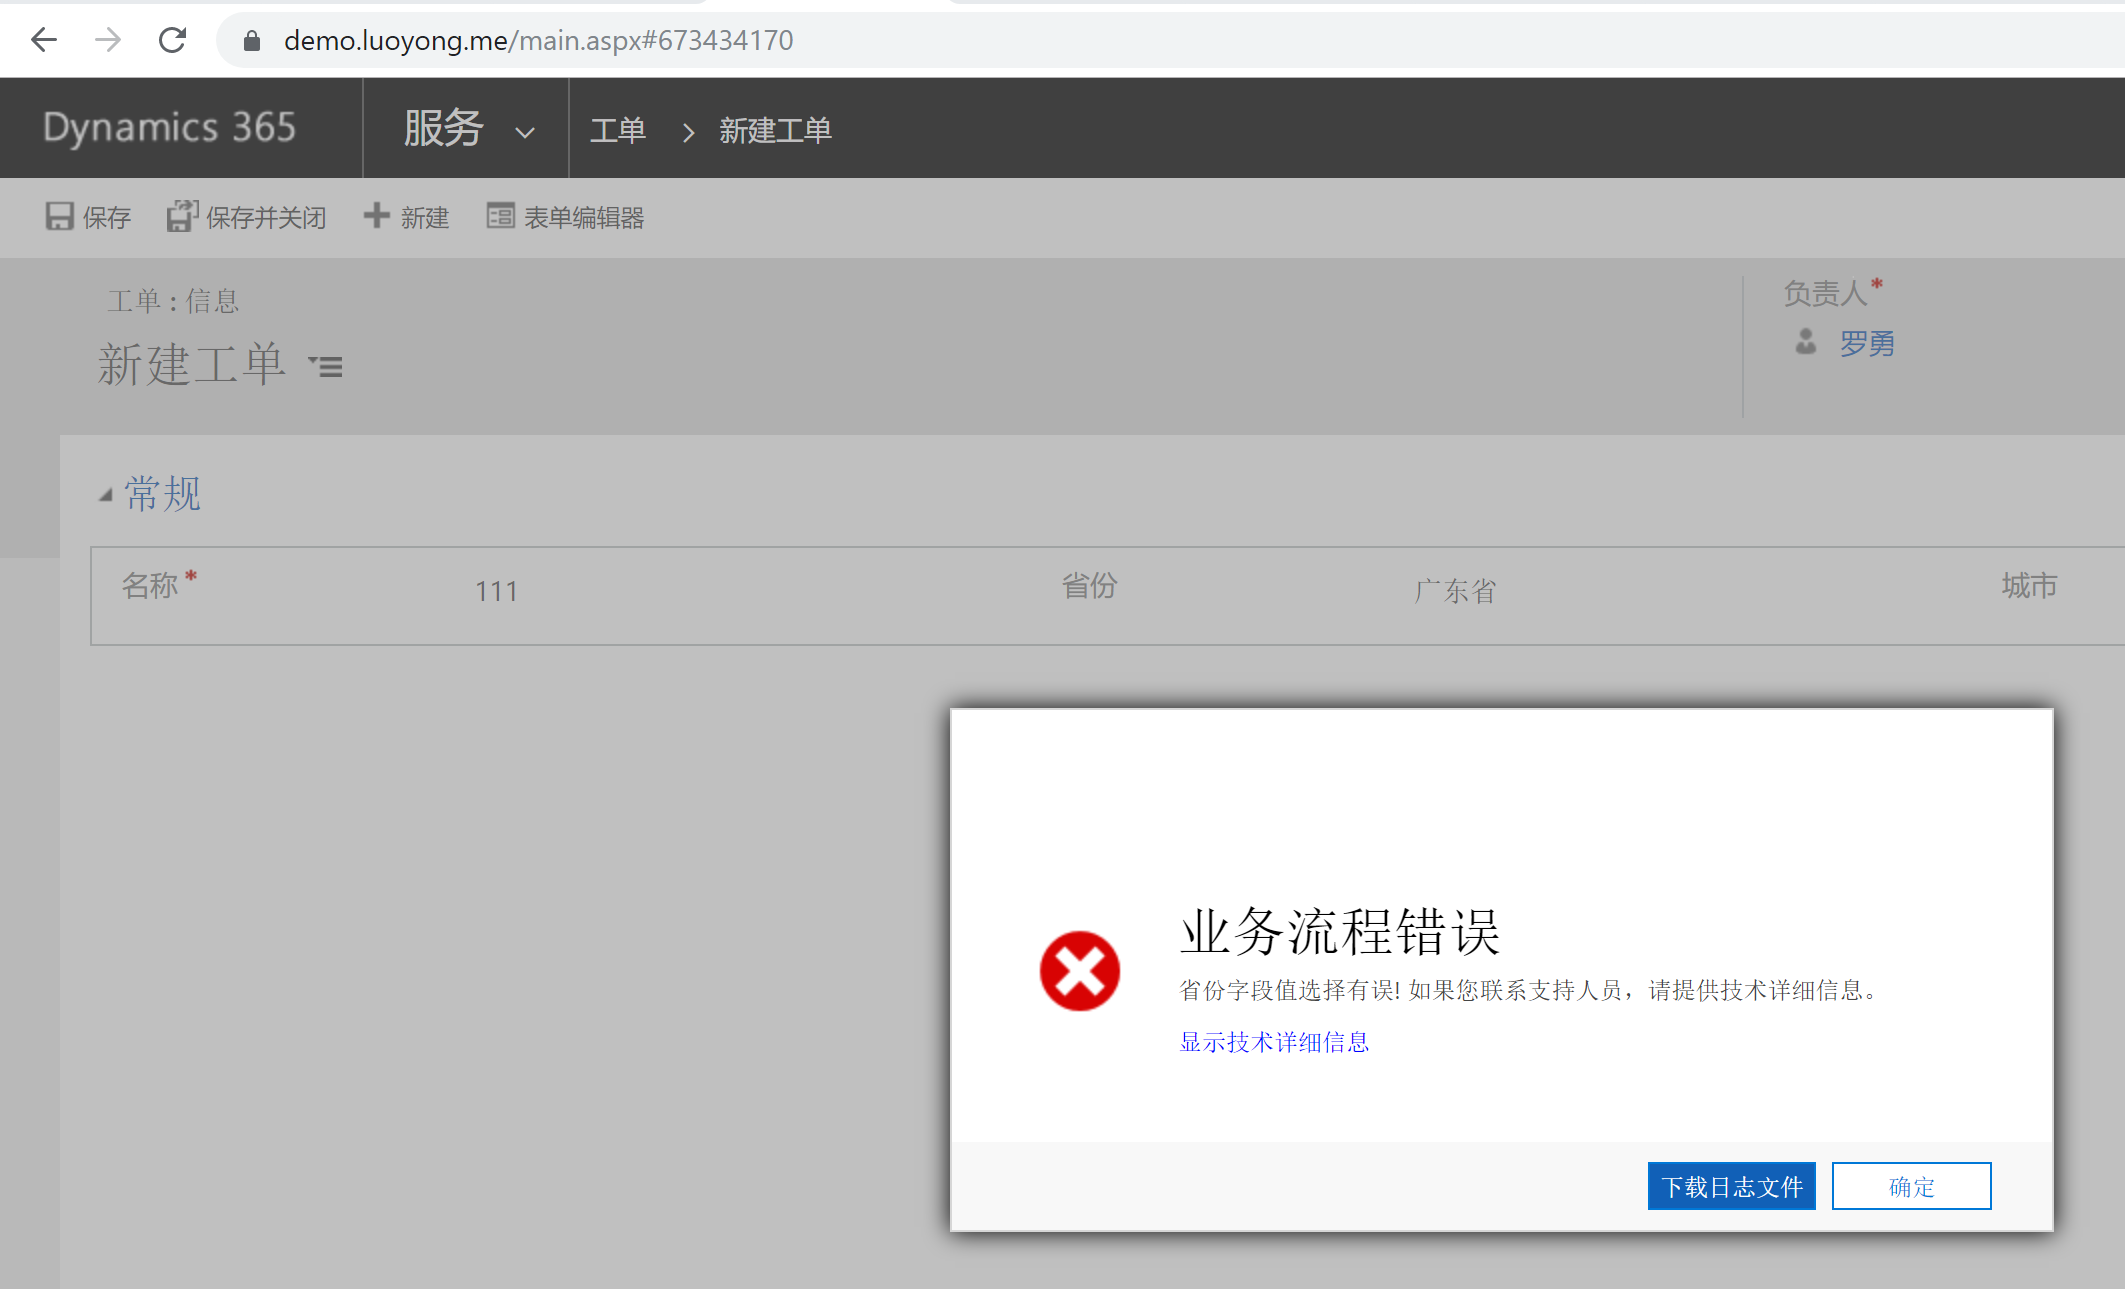This screenshot has height=1289, width=2125.
Task: Choose 保存并关闭 in command bar
Action: (266, 217)
